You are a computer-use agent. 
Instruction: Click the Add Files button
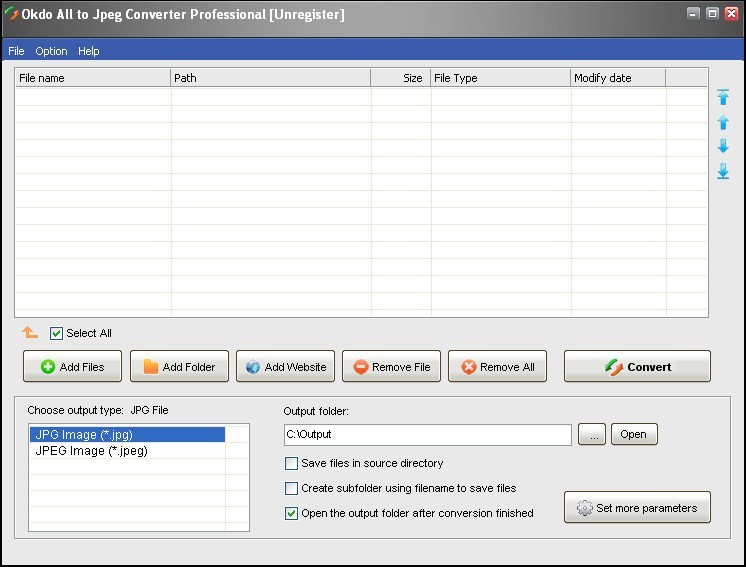pos(72,366)
